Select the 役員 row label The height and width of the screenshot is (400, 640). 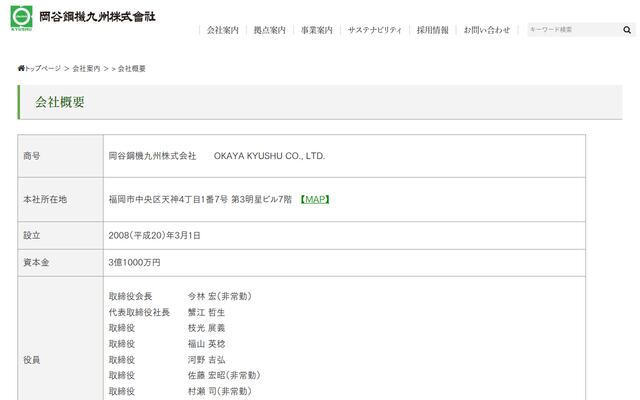(31, 360)
